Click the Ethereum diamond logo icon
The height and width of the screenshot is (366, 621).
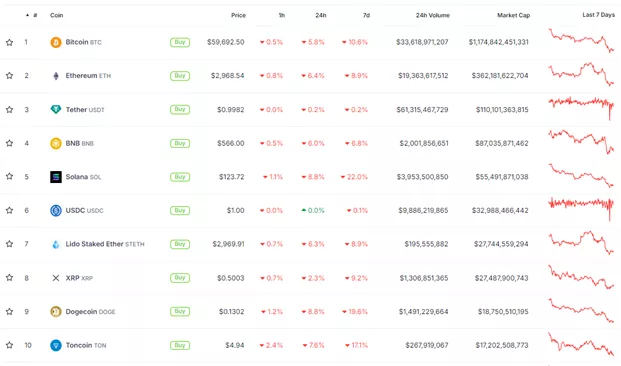[x=56, y=76]
